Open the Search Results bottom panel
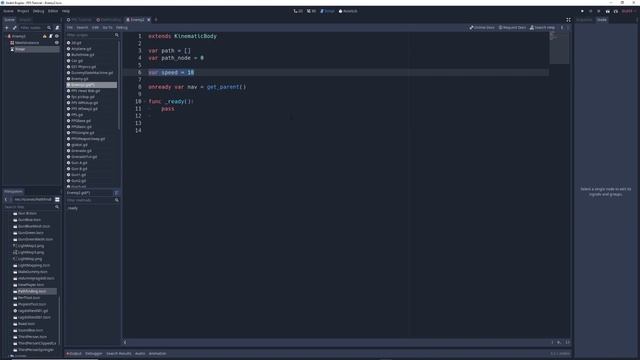The image size is (640, 360). (119, 353)
